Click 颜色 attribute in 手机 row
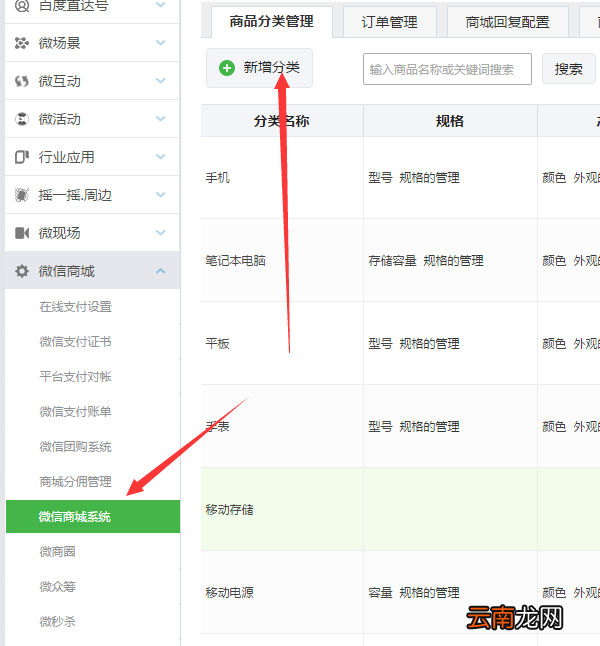The width and height of the screenshot is (600, 646). point(554,178)
